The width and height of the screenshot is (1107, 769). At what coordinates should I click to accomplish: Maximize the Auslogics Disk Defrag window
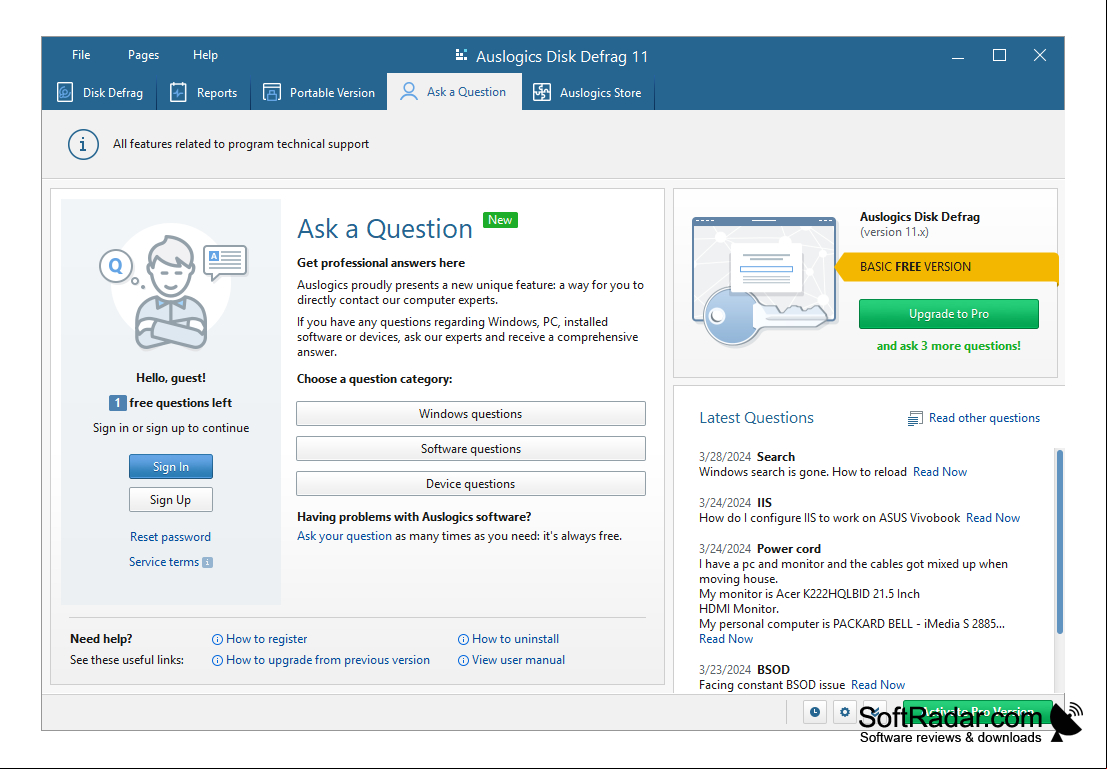(x=999, y=55)
